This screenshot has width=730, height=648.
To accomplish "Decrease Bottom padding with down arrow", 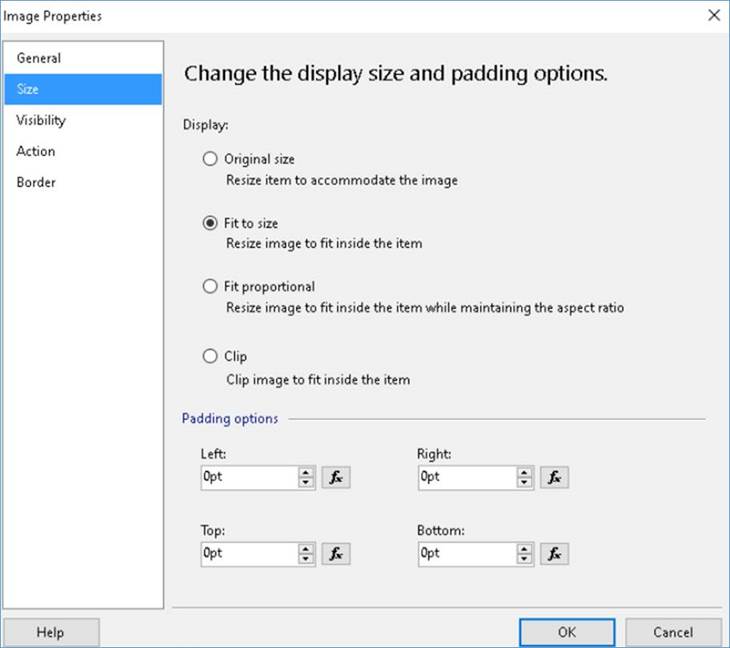I will (525, 559).
